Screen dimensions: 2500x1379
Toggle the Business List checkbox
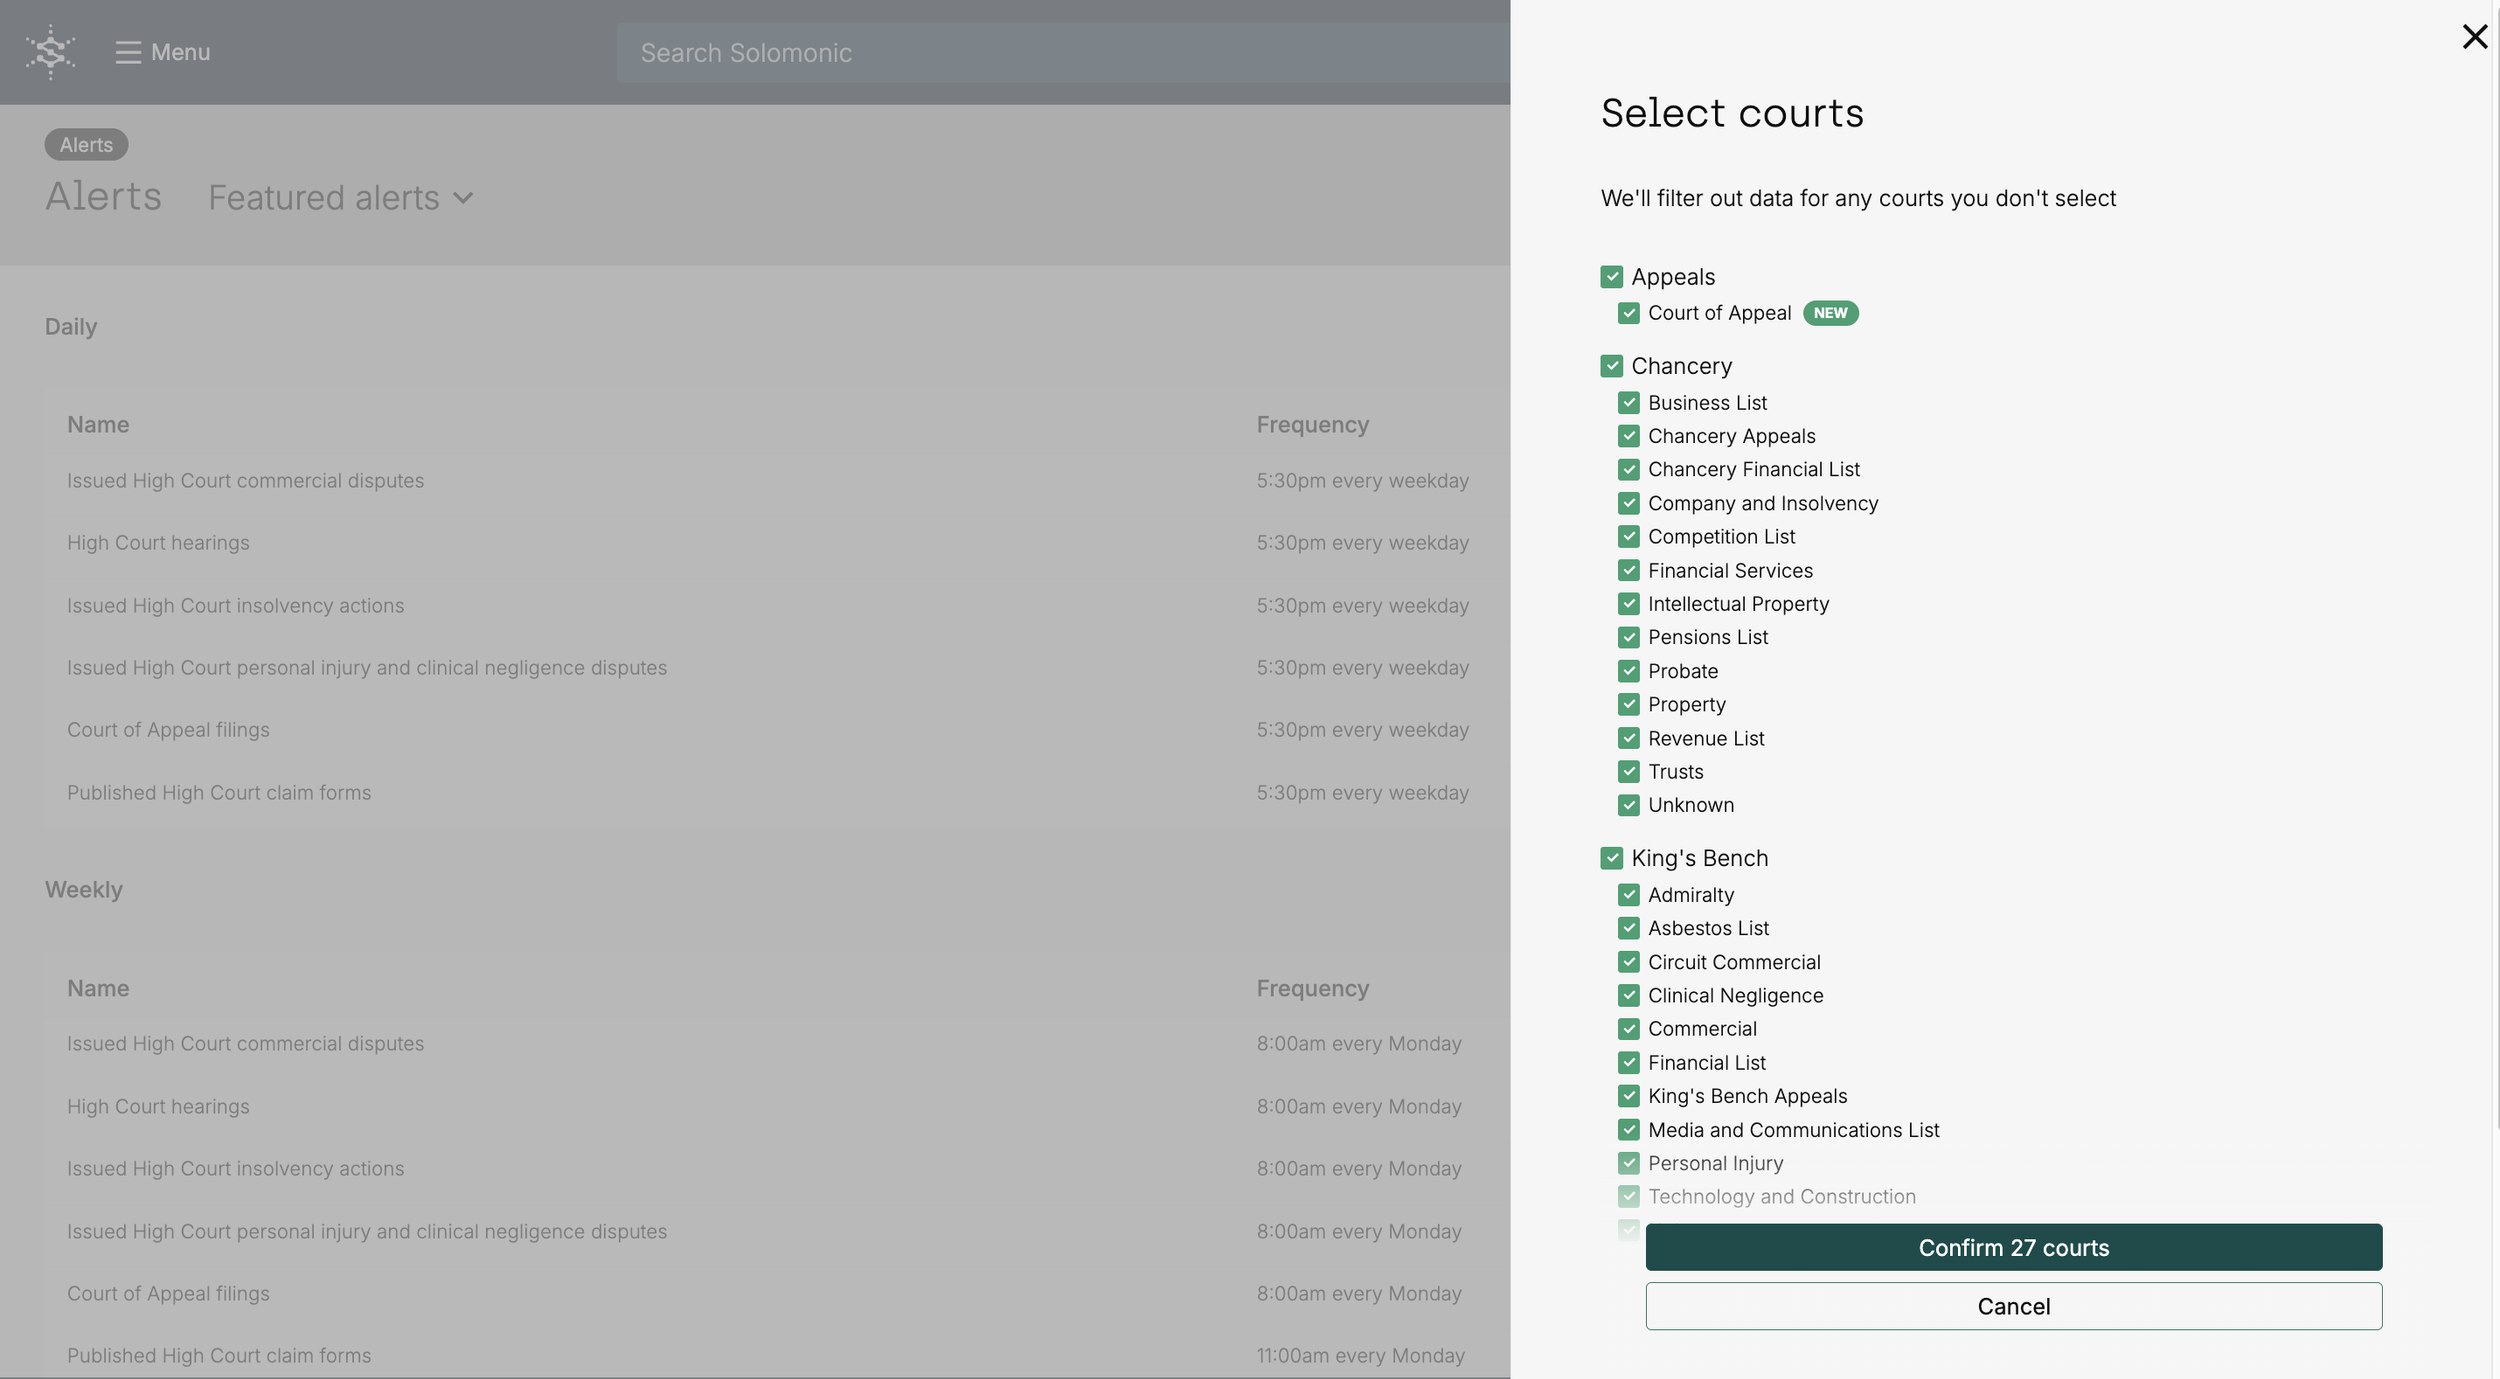[x=1628, y=403]
